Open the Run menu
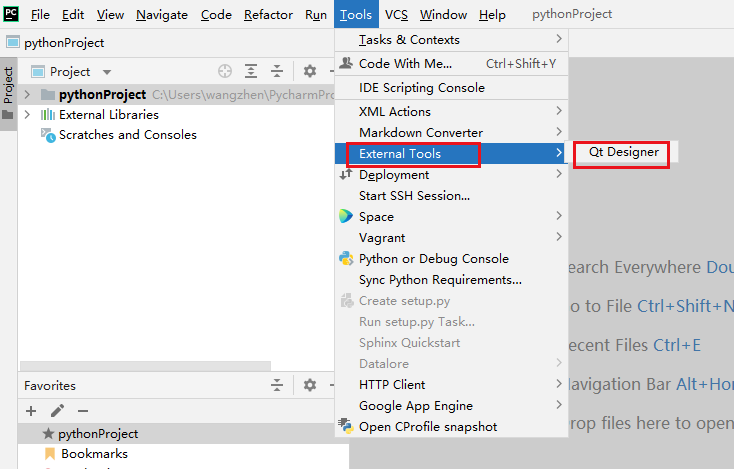The image size is (734, 469). pos(316,15)
